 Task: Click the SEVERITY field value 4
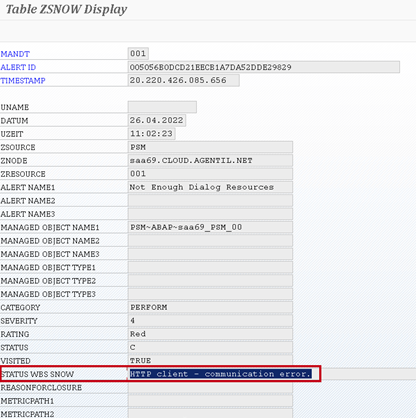point(210,320)
